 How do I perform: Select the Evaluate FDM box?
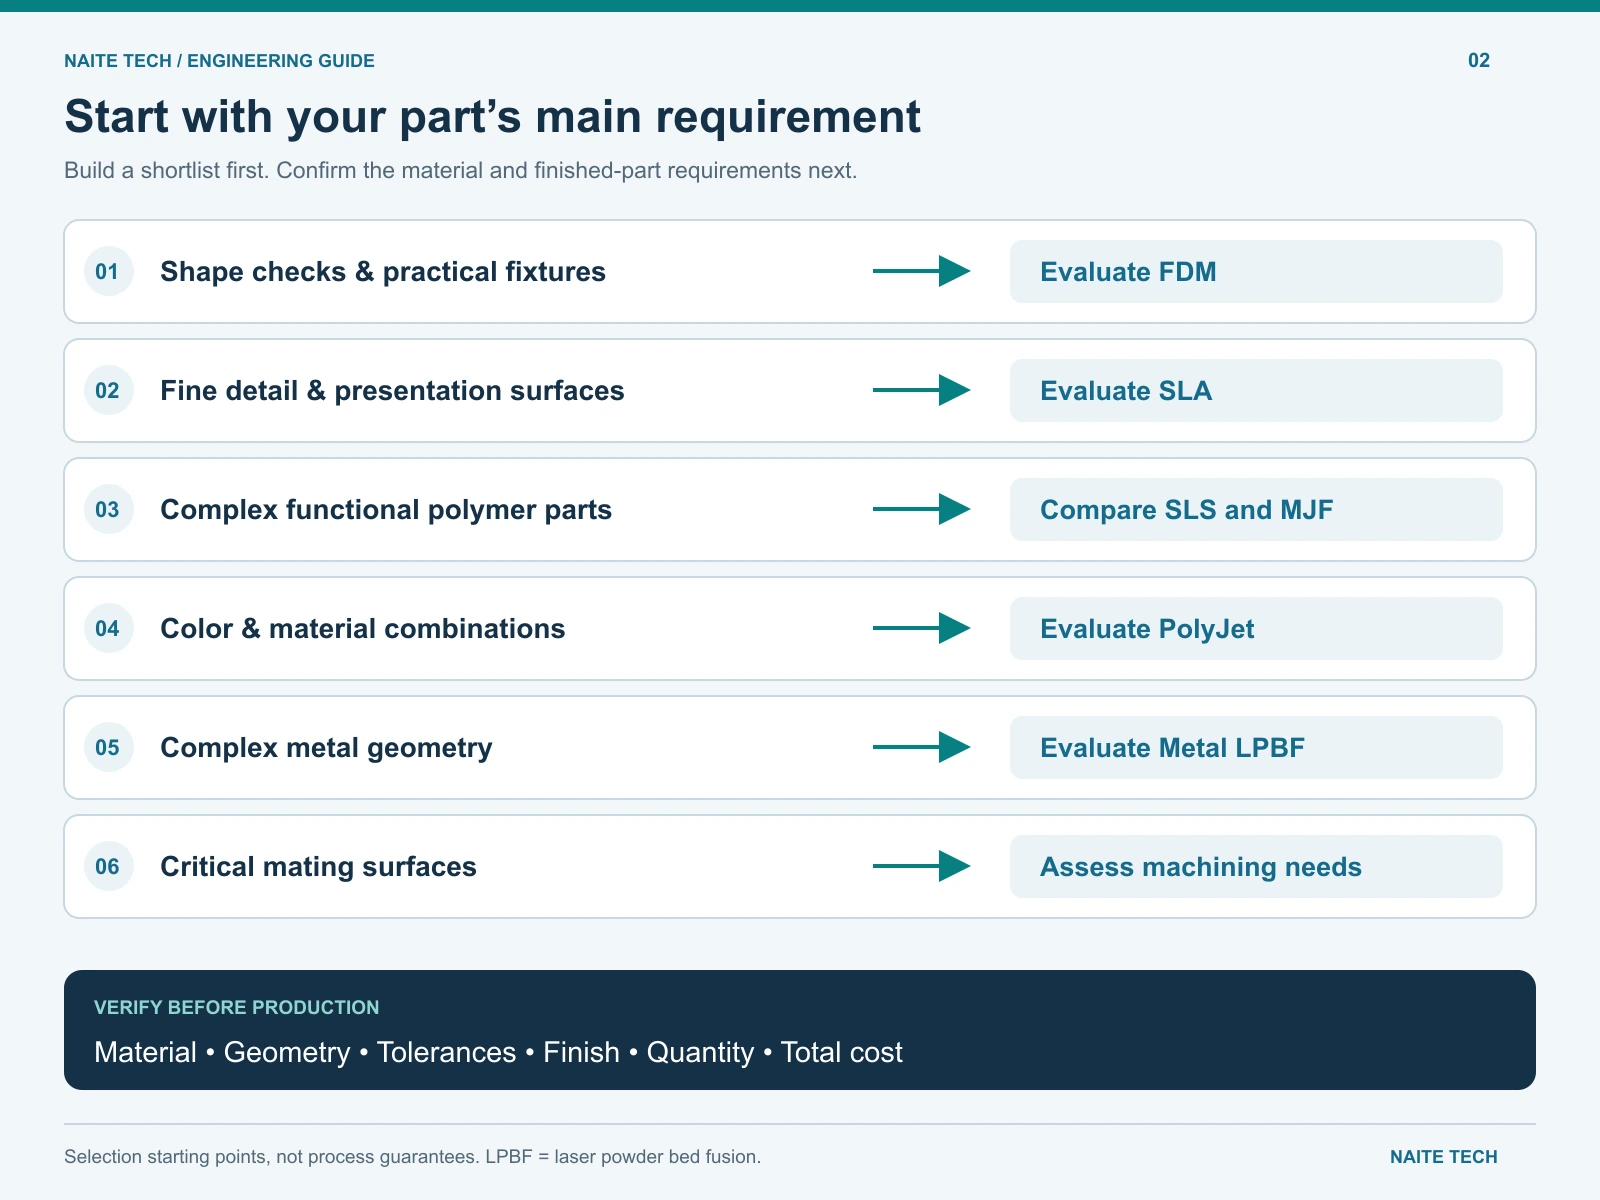click(x=1256, y=271)
